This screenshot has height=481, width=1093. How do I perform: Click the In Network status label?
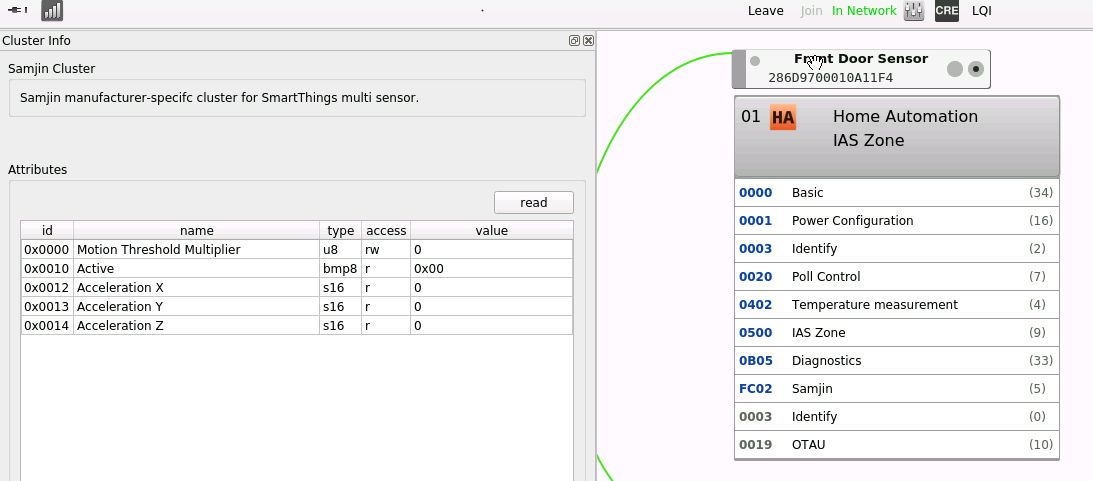(x=864, y=10)
